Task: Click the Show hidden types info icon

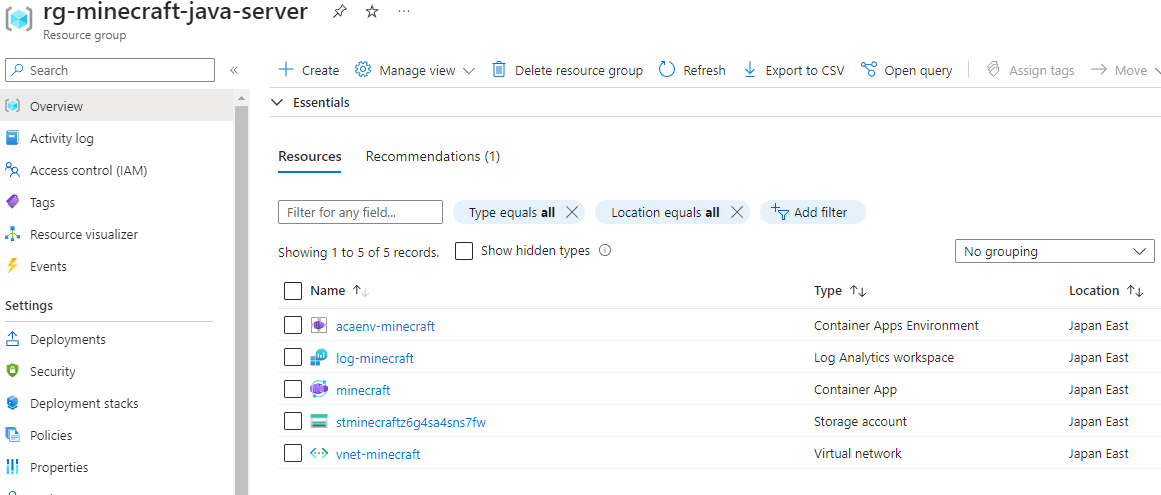Action: pyautogui.click(x=605, y=251)
